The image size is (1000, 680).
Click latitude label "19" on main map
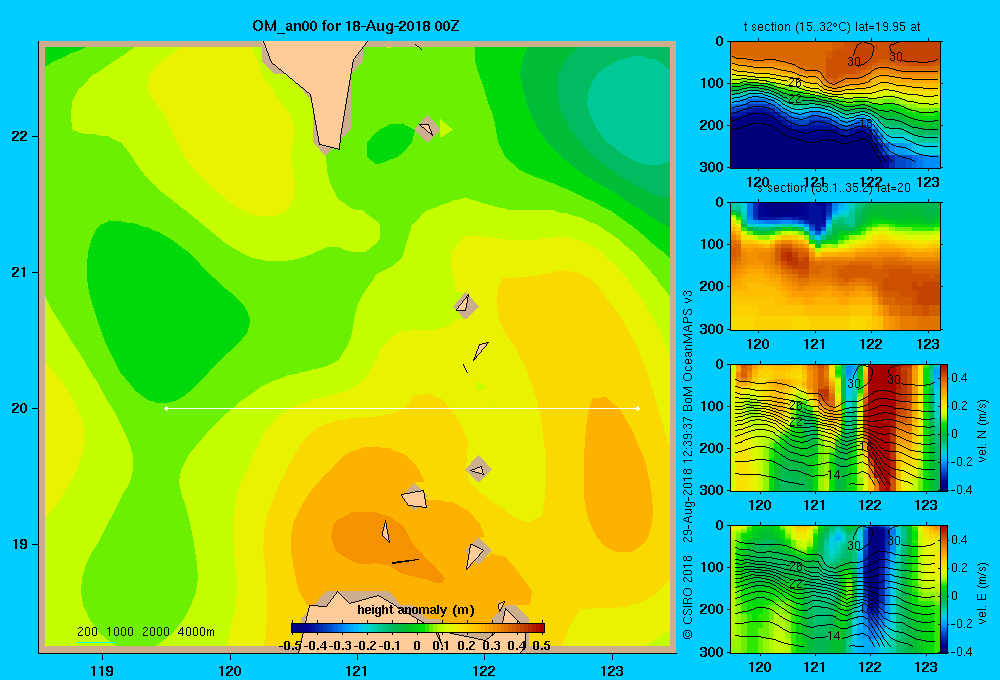pyautogui.click(x=19, y=544)
